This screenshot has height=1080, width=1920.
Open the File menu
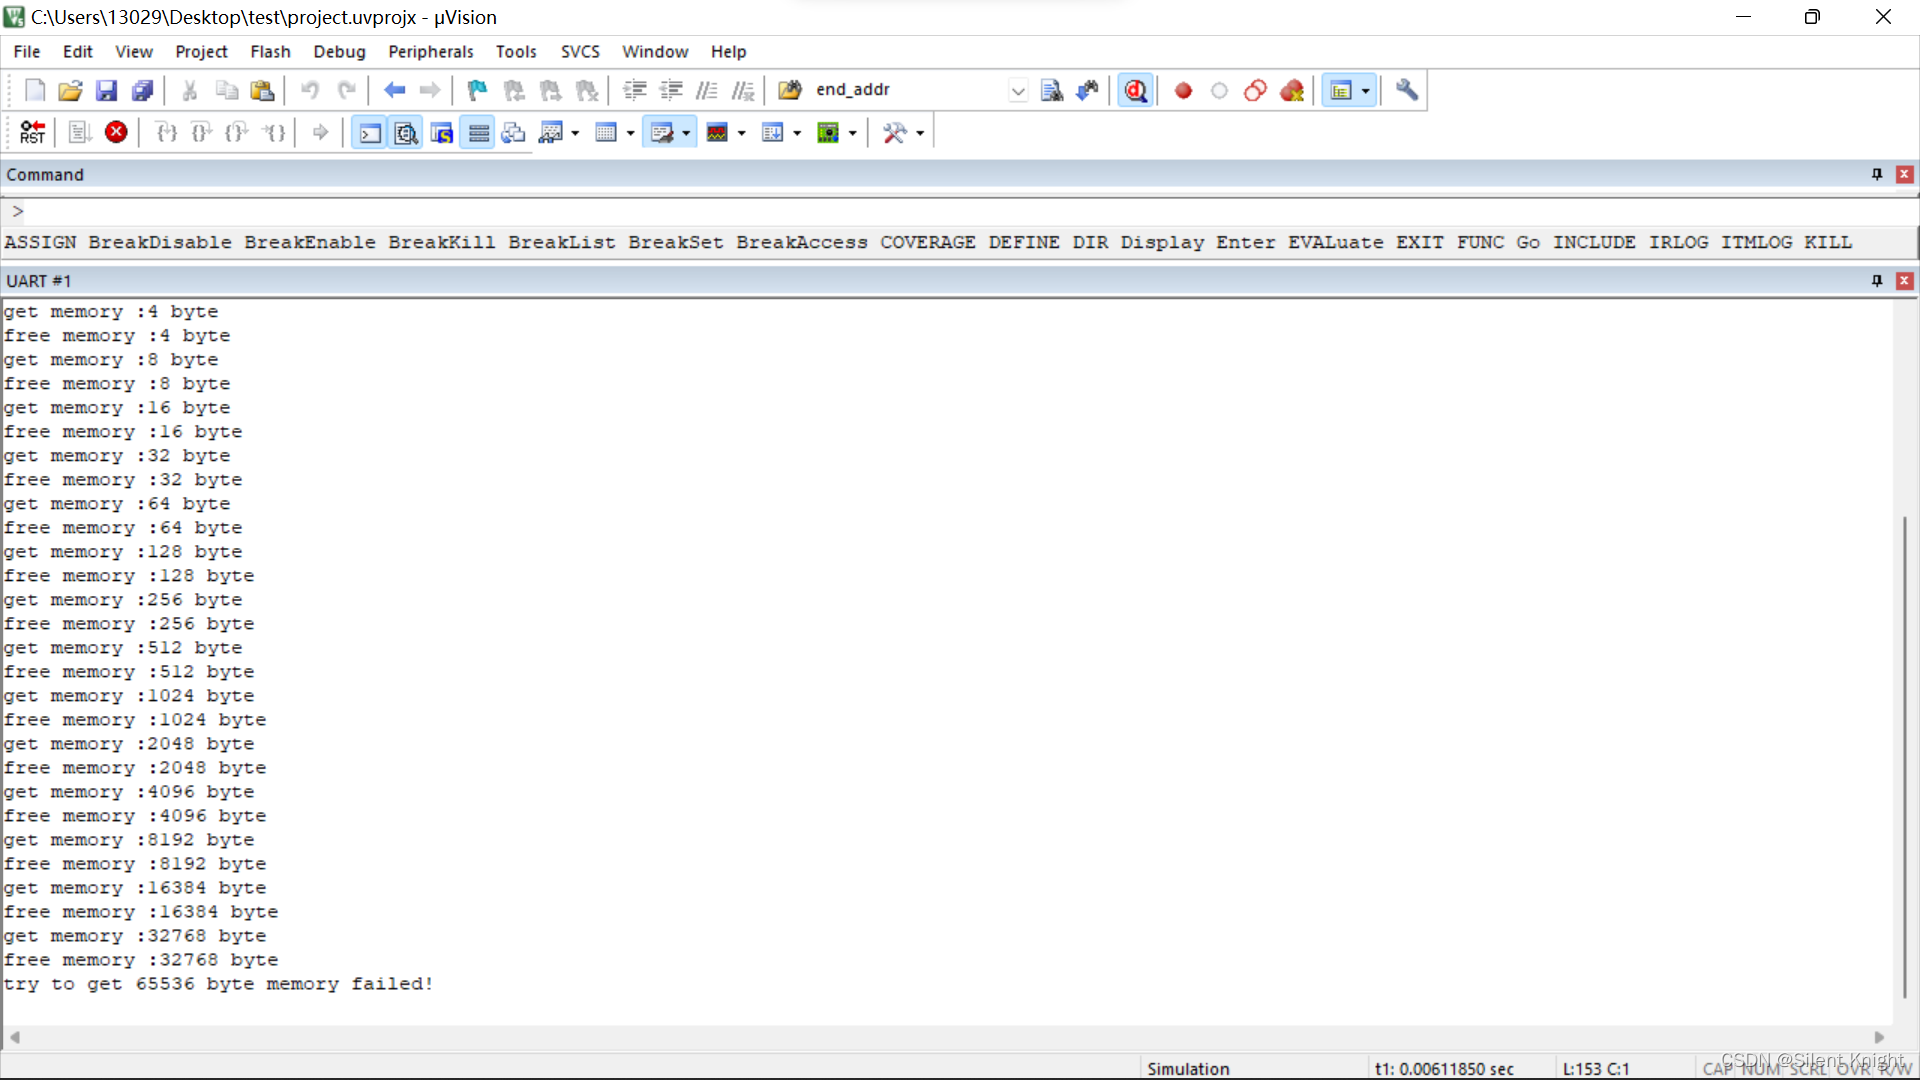click(x=27, y=51)
